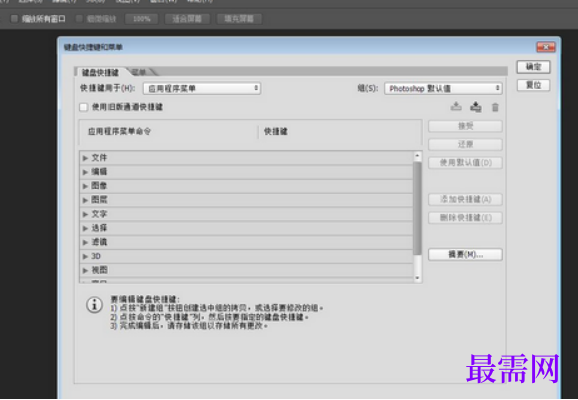This screenshot has width=578, height=400.
Task: Close the 键盘快捷键和菜单 dialog
Action: (x=546, y=47)
